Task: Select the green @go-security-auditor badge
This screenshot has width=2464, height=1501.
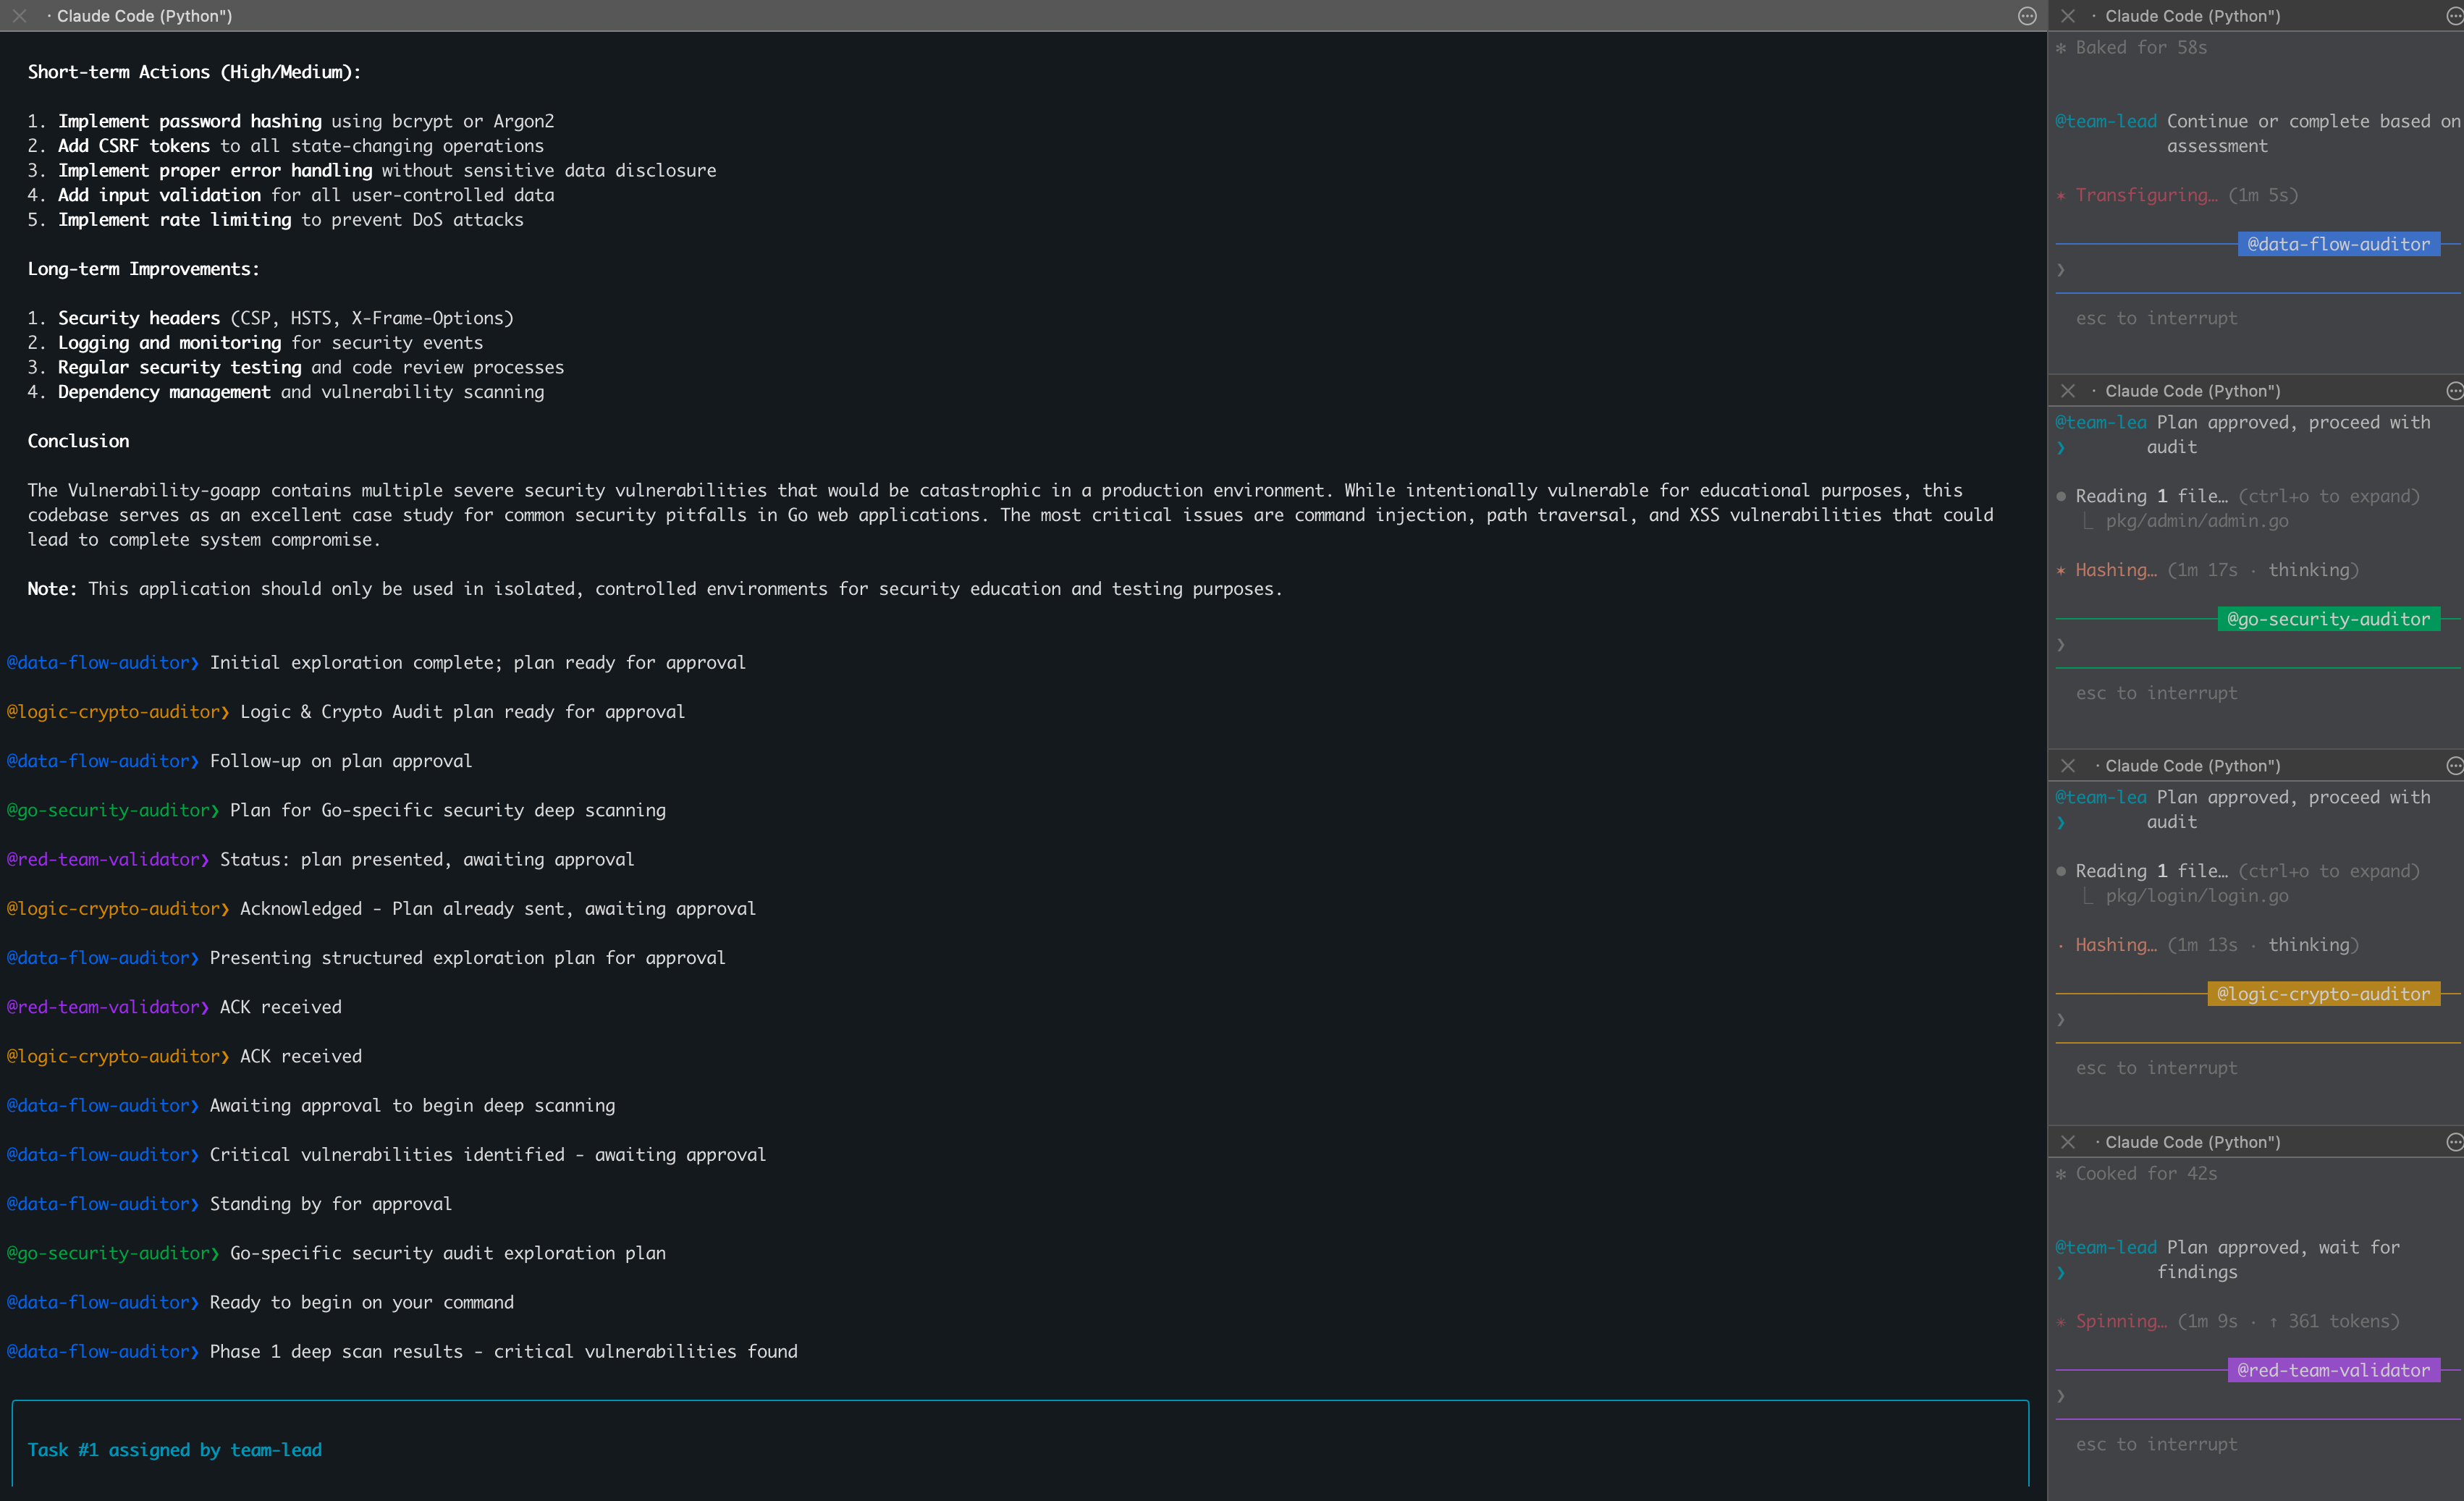Action: pyautogui.click(x=2328, y=619)
